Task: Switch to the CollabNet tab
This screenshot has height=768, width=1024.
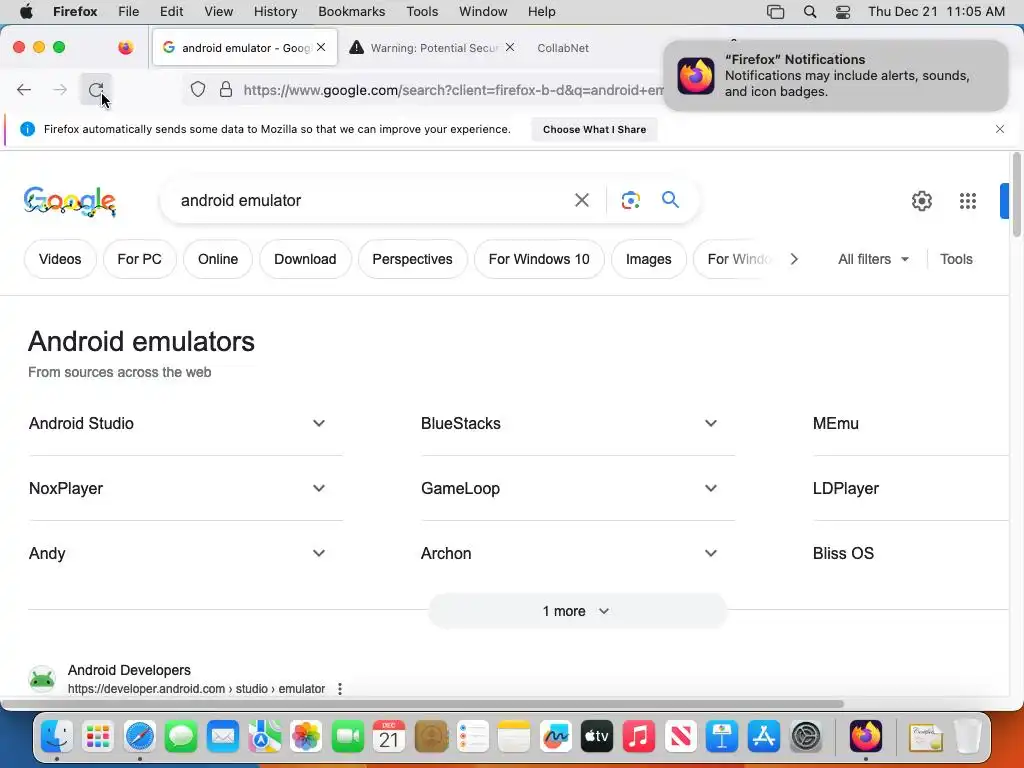Action: [563, 48]
